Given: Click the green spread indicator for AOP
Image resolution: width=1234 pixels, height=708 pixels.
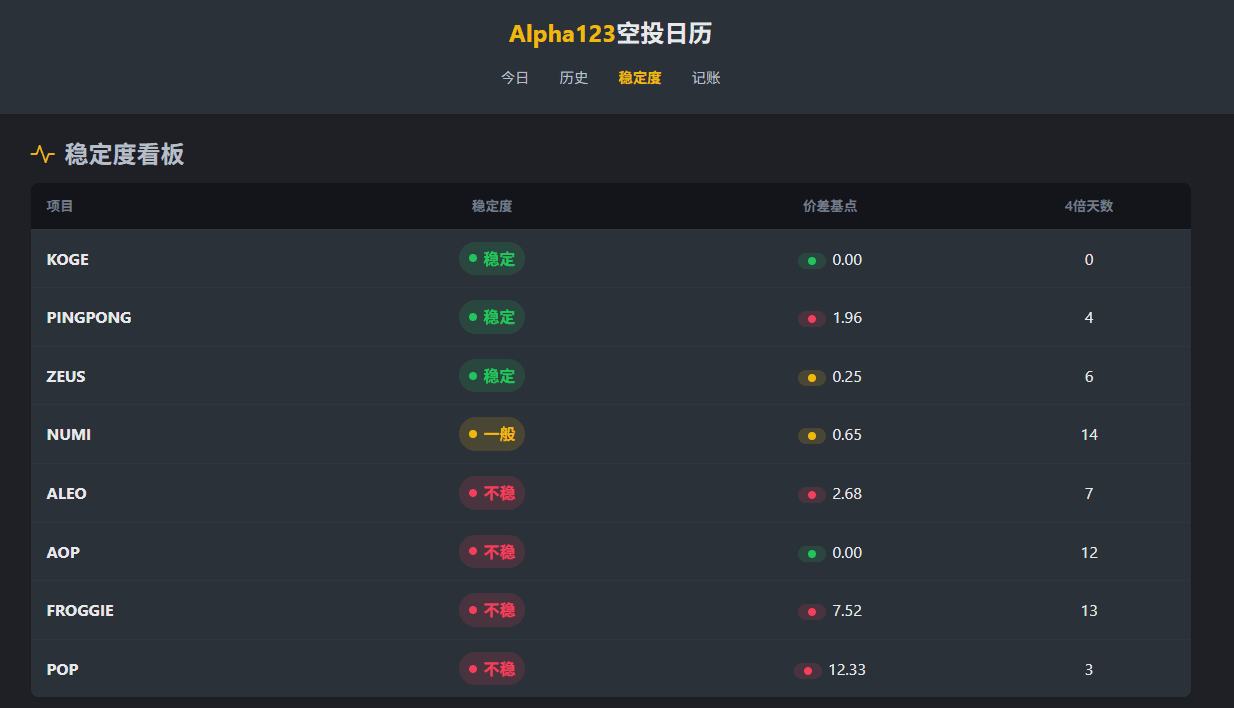Looking at the screenshot, I should [811, 554].
